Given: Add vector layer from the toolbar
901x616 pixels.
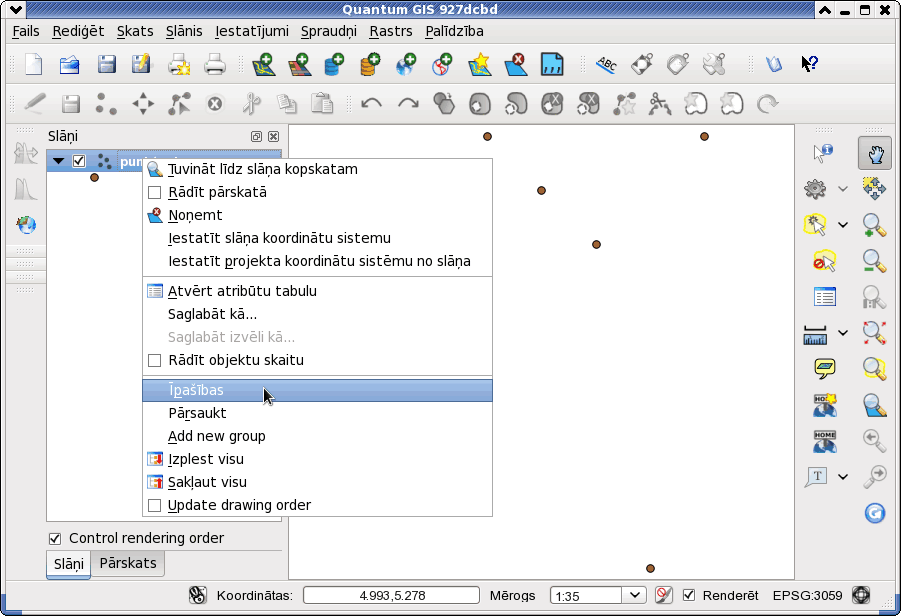Looking at the screenshot, I should click(264, 64).
